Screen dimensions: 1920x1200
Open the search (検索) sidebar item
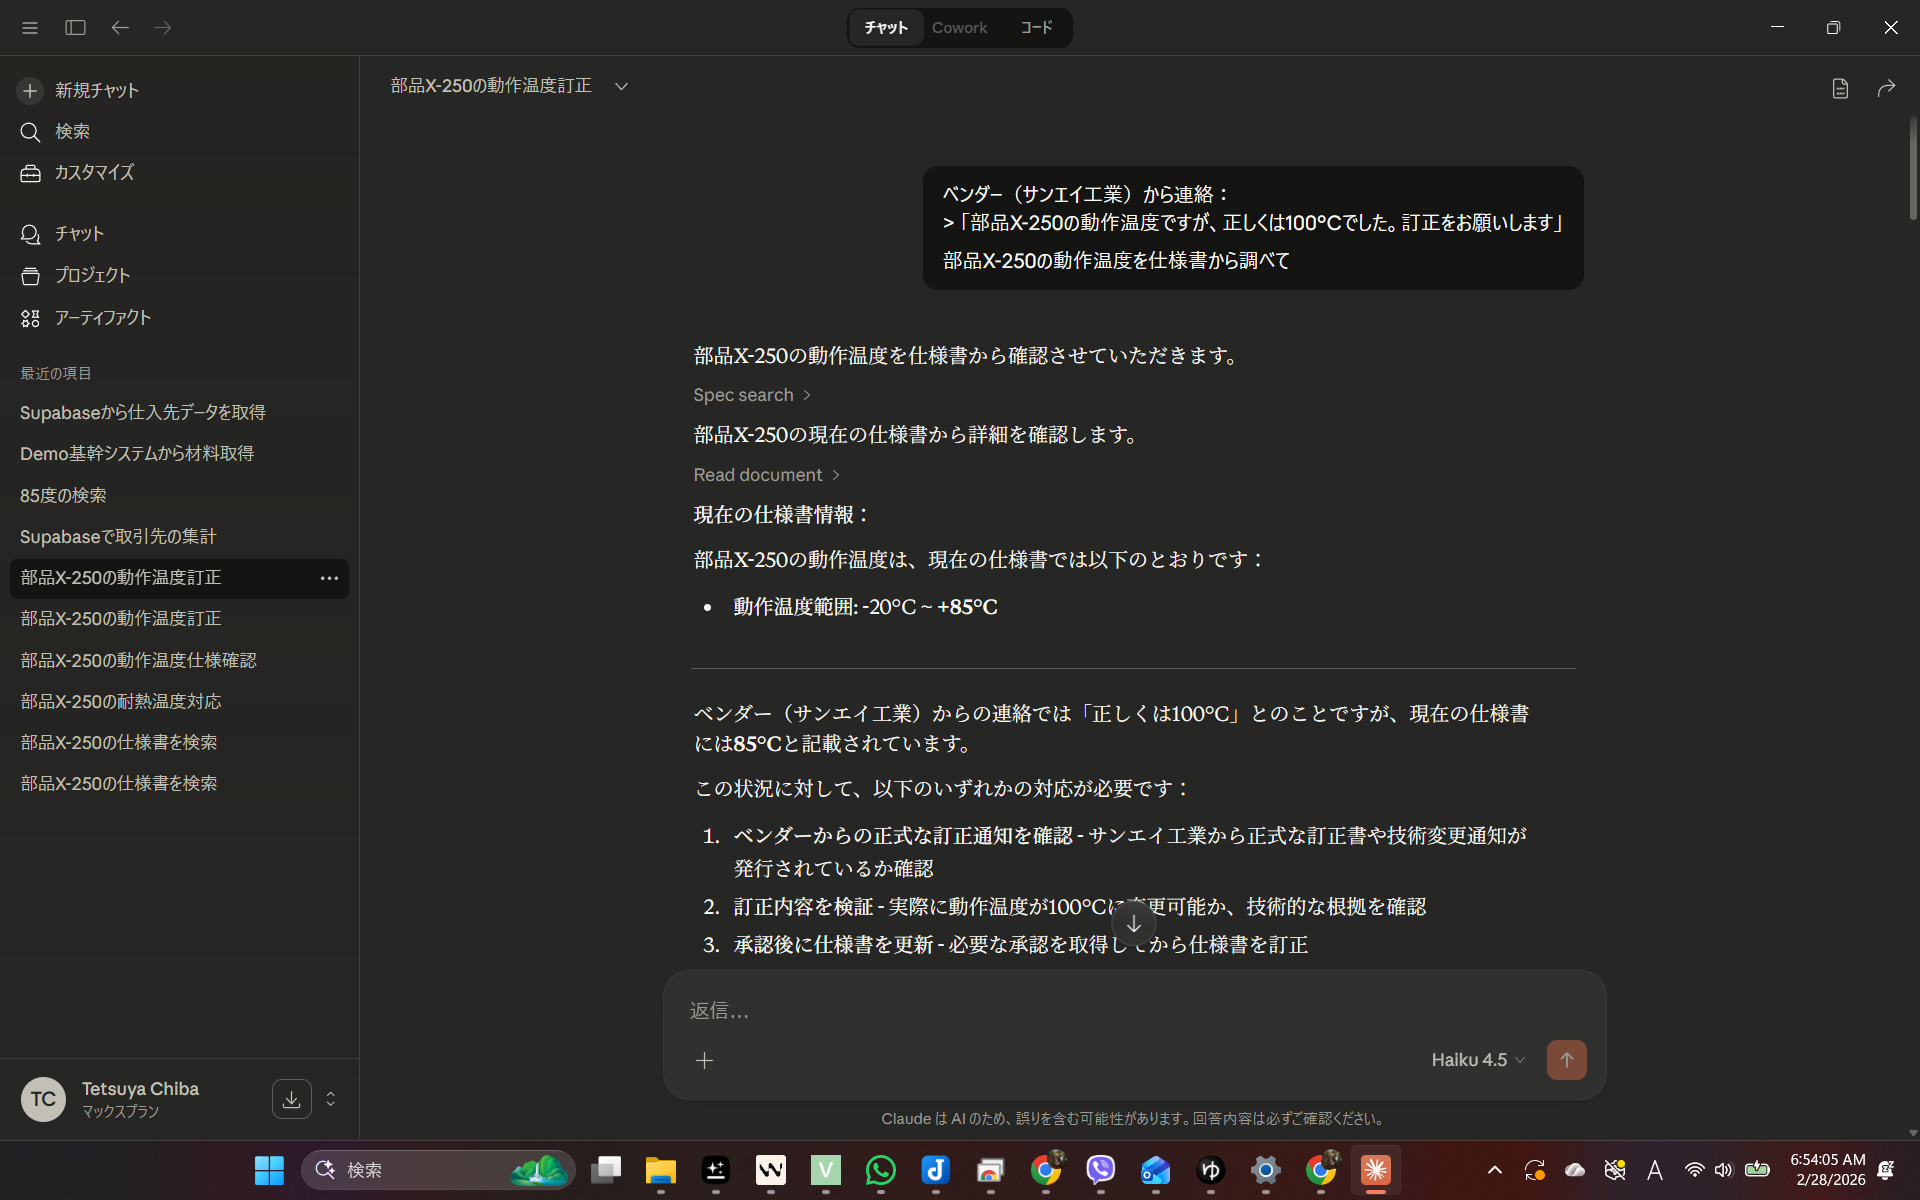click(72, 132)
